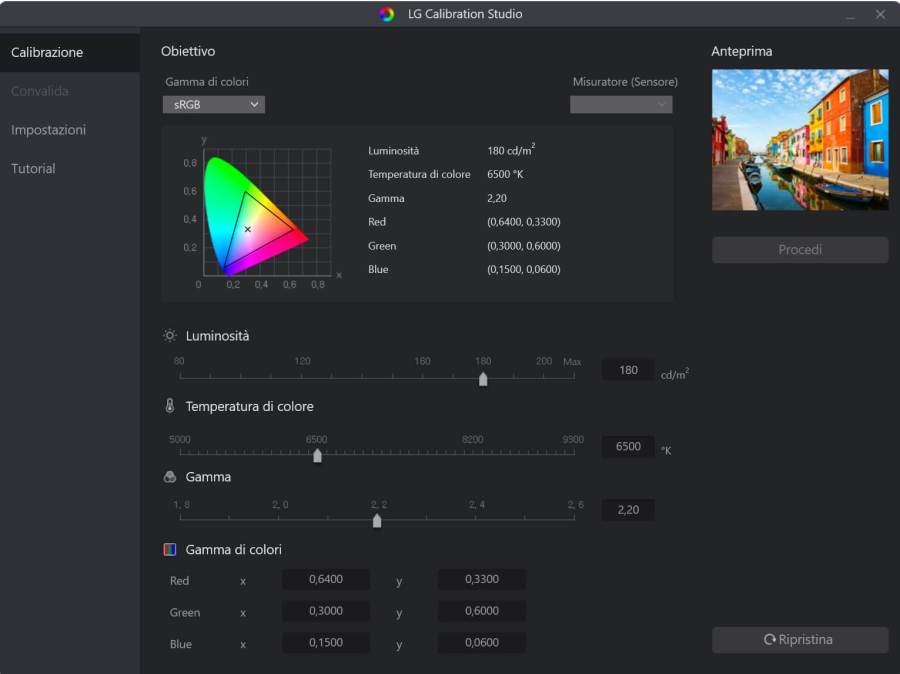This screenshot has height=674, width=900.
Task: Click the RGB icon beside Gamma di colori
Action: (x=170, y=549)
